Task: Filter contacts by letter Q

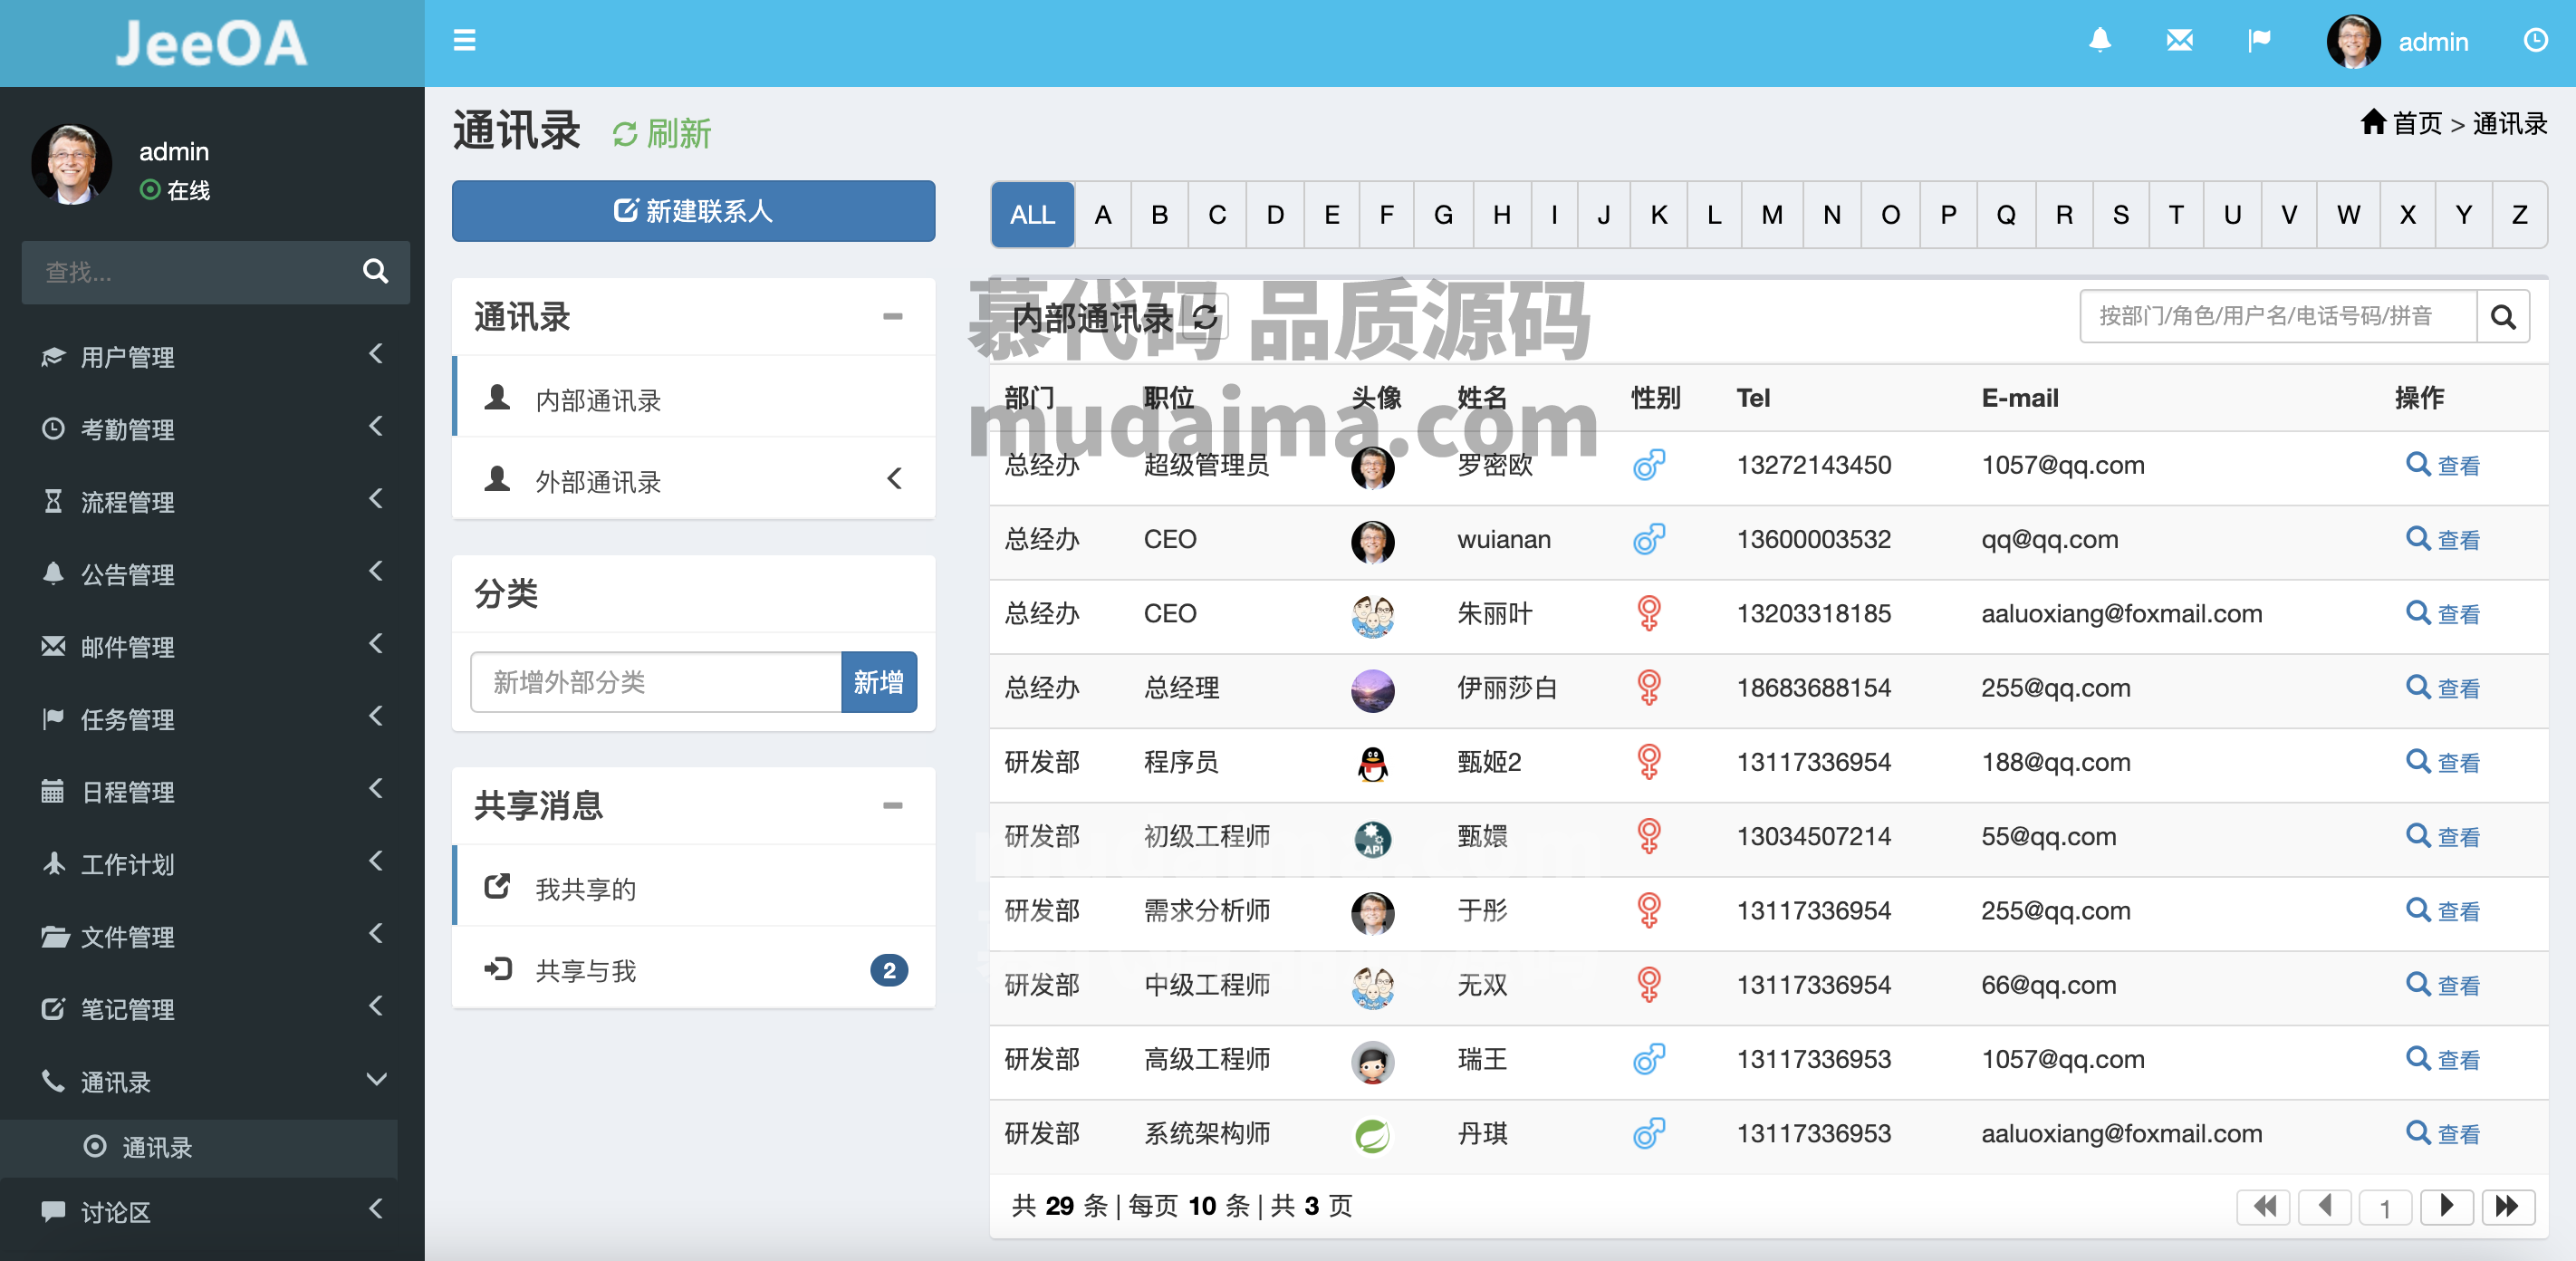Action: (2006, 215)
